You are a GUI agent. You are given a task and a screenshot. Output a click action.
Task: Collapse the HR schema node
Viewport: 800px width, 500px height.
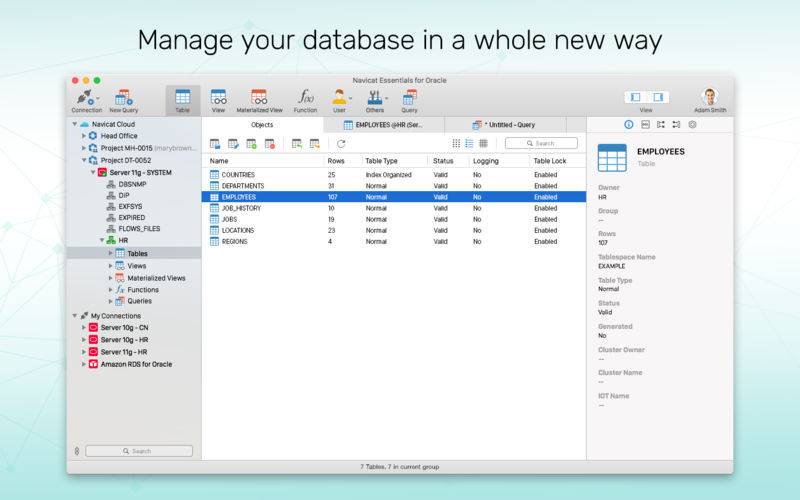pos(102,240)
